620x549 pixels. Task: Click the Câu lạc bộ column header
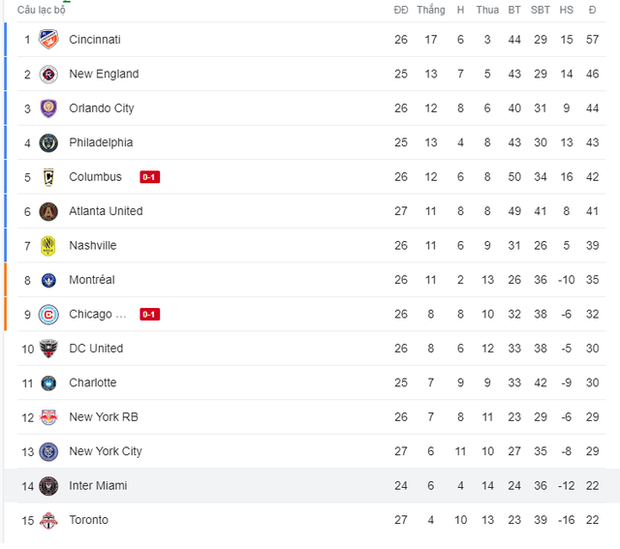[41, 10]
